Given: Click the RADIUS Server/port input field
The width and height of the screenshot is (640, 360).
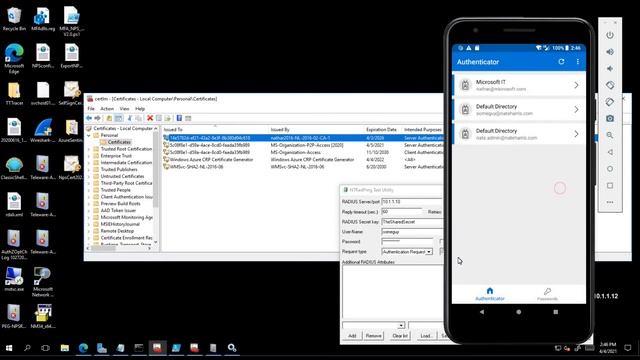Looking at the screenshot, I should [x=412, y=202].
